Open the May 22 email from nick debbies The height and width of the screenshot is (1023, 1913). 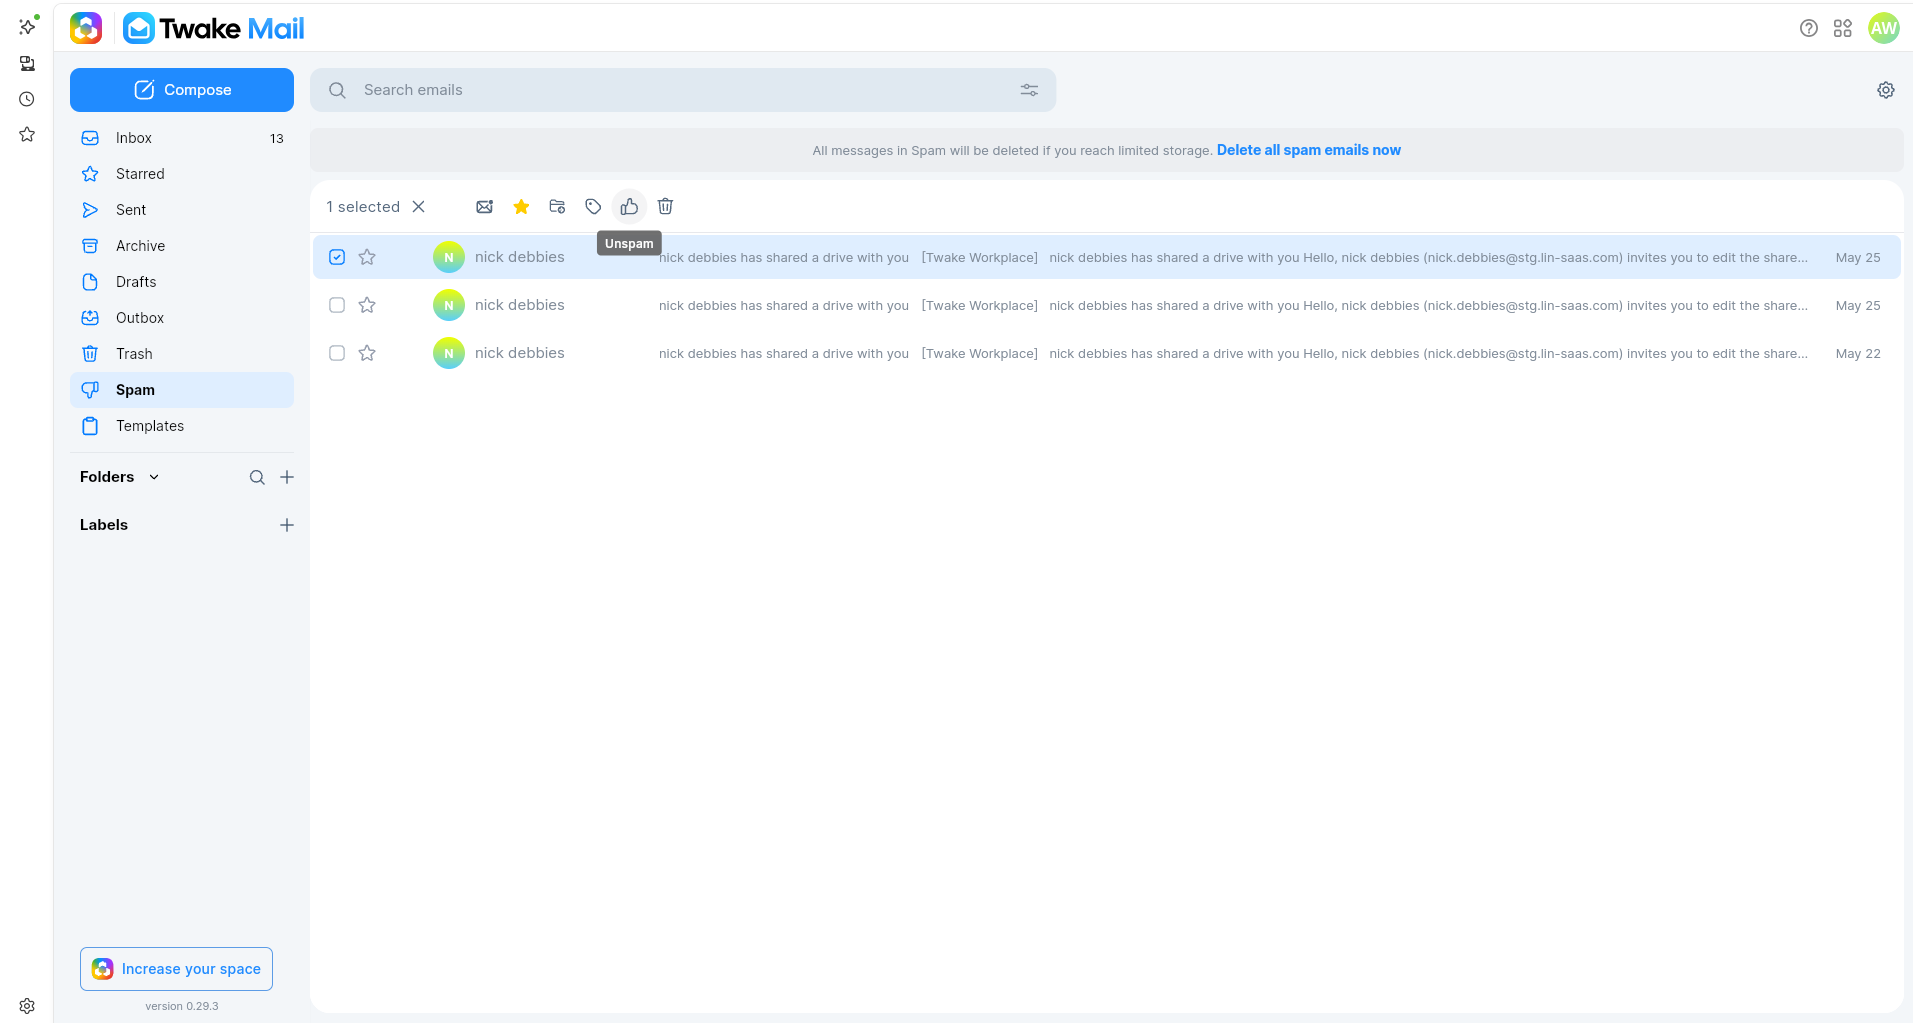point(1107,353)
